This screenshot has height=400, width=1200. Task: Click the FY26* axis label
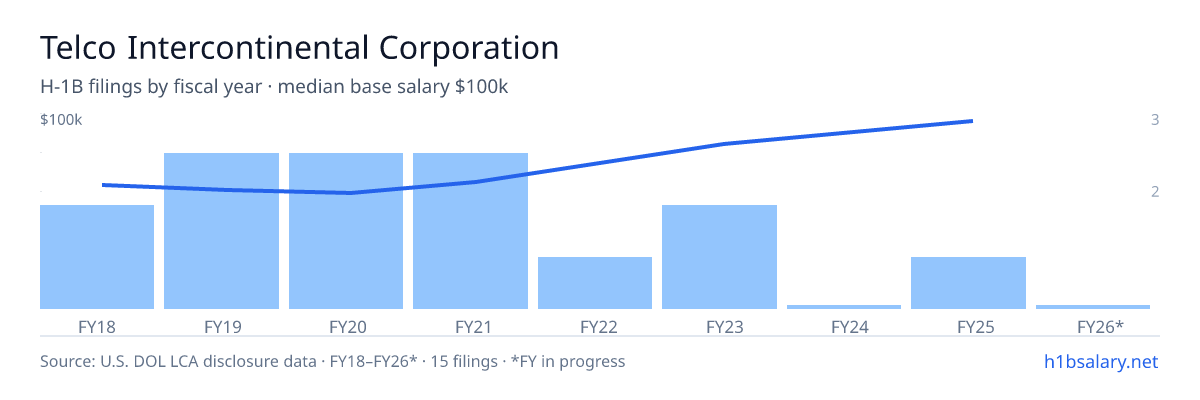1100,327
